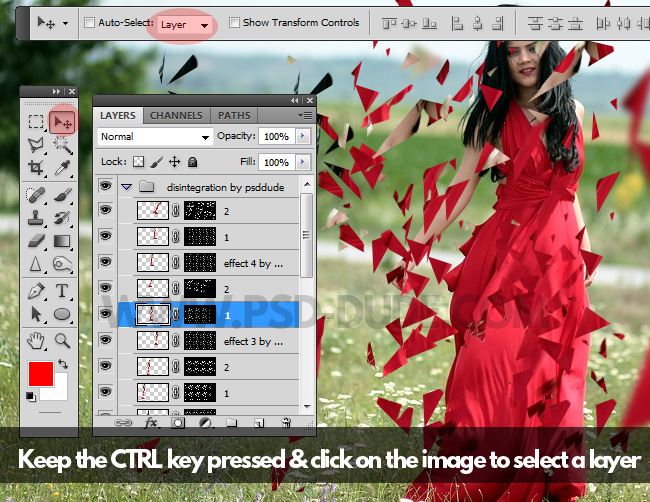Open the Opacity slider arrow
Screen dimensions: 650x502
pos(303,136)
